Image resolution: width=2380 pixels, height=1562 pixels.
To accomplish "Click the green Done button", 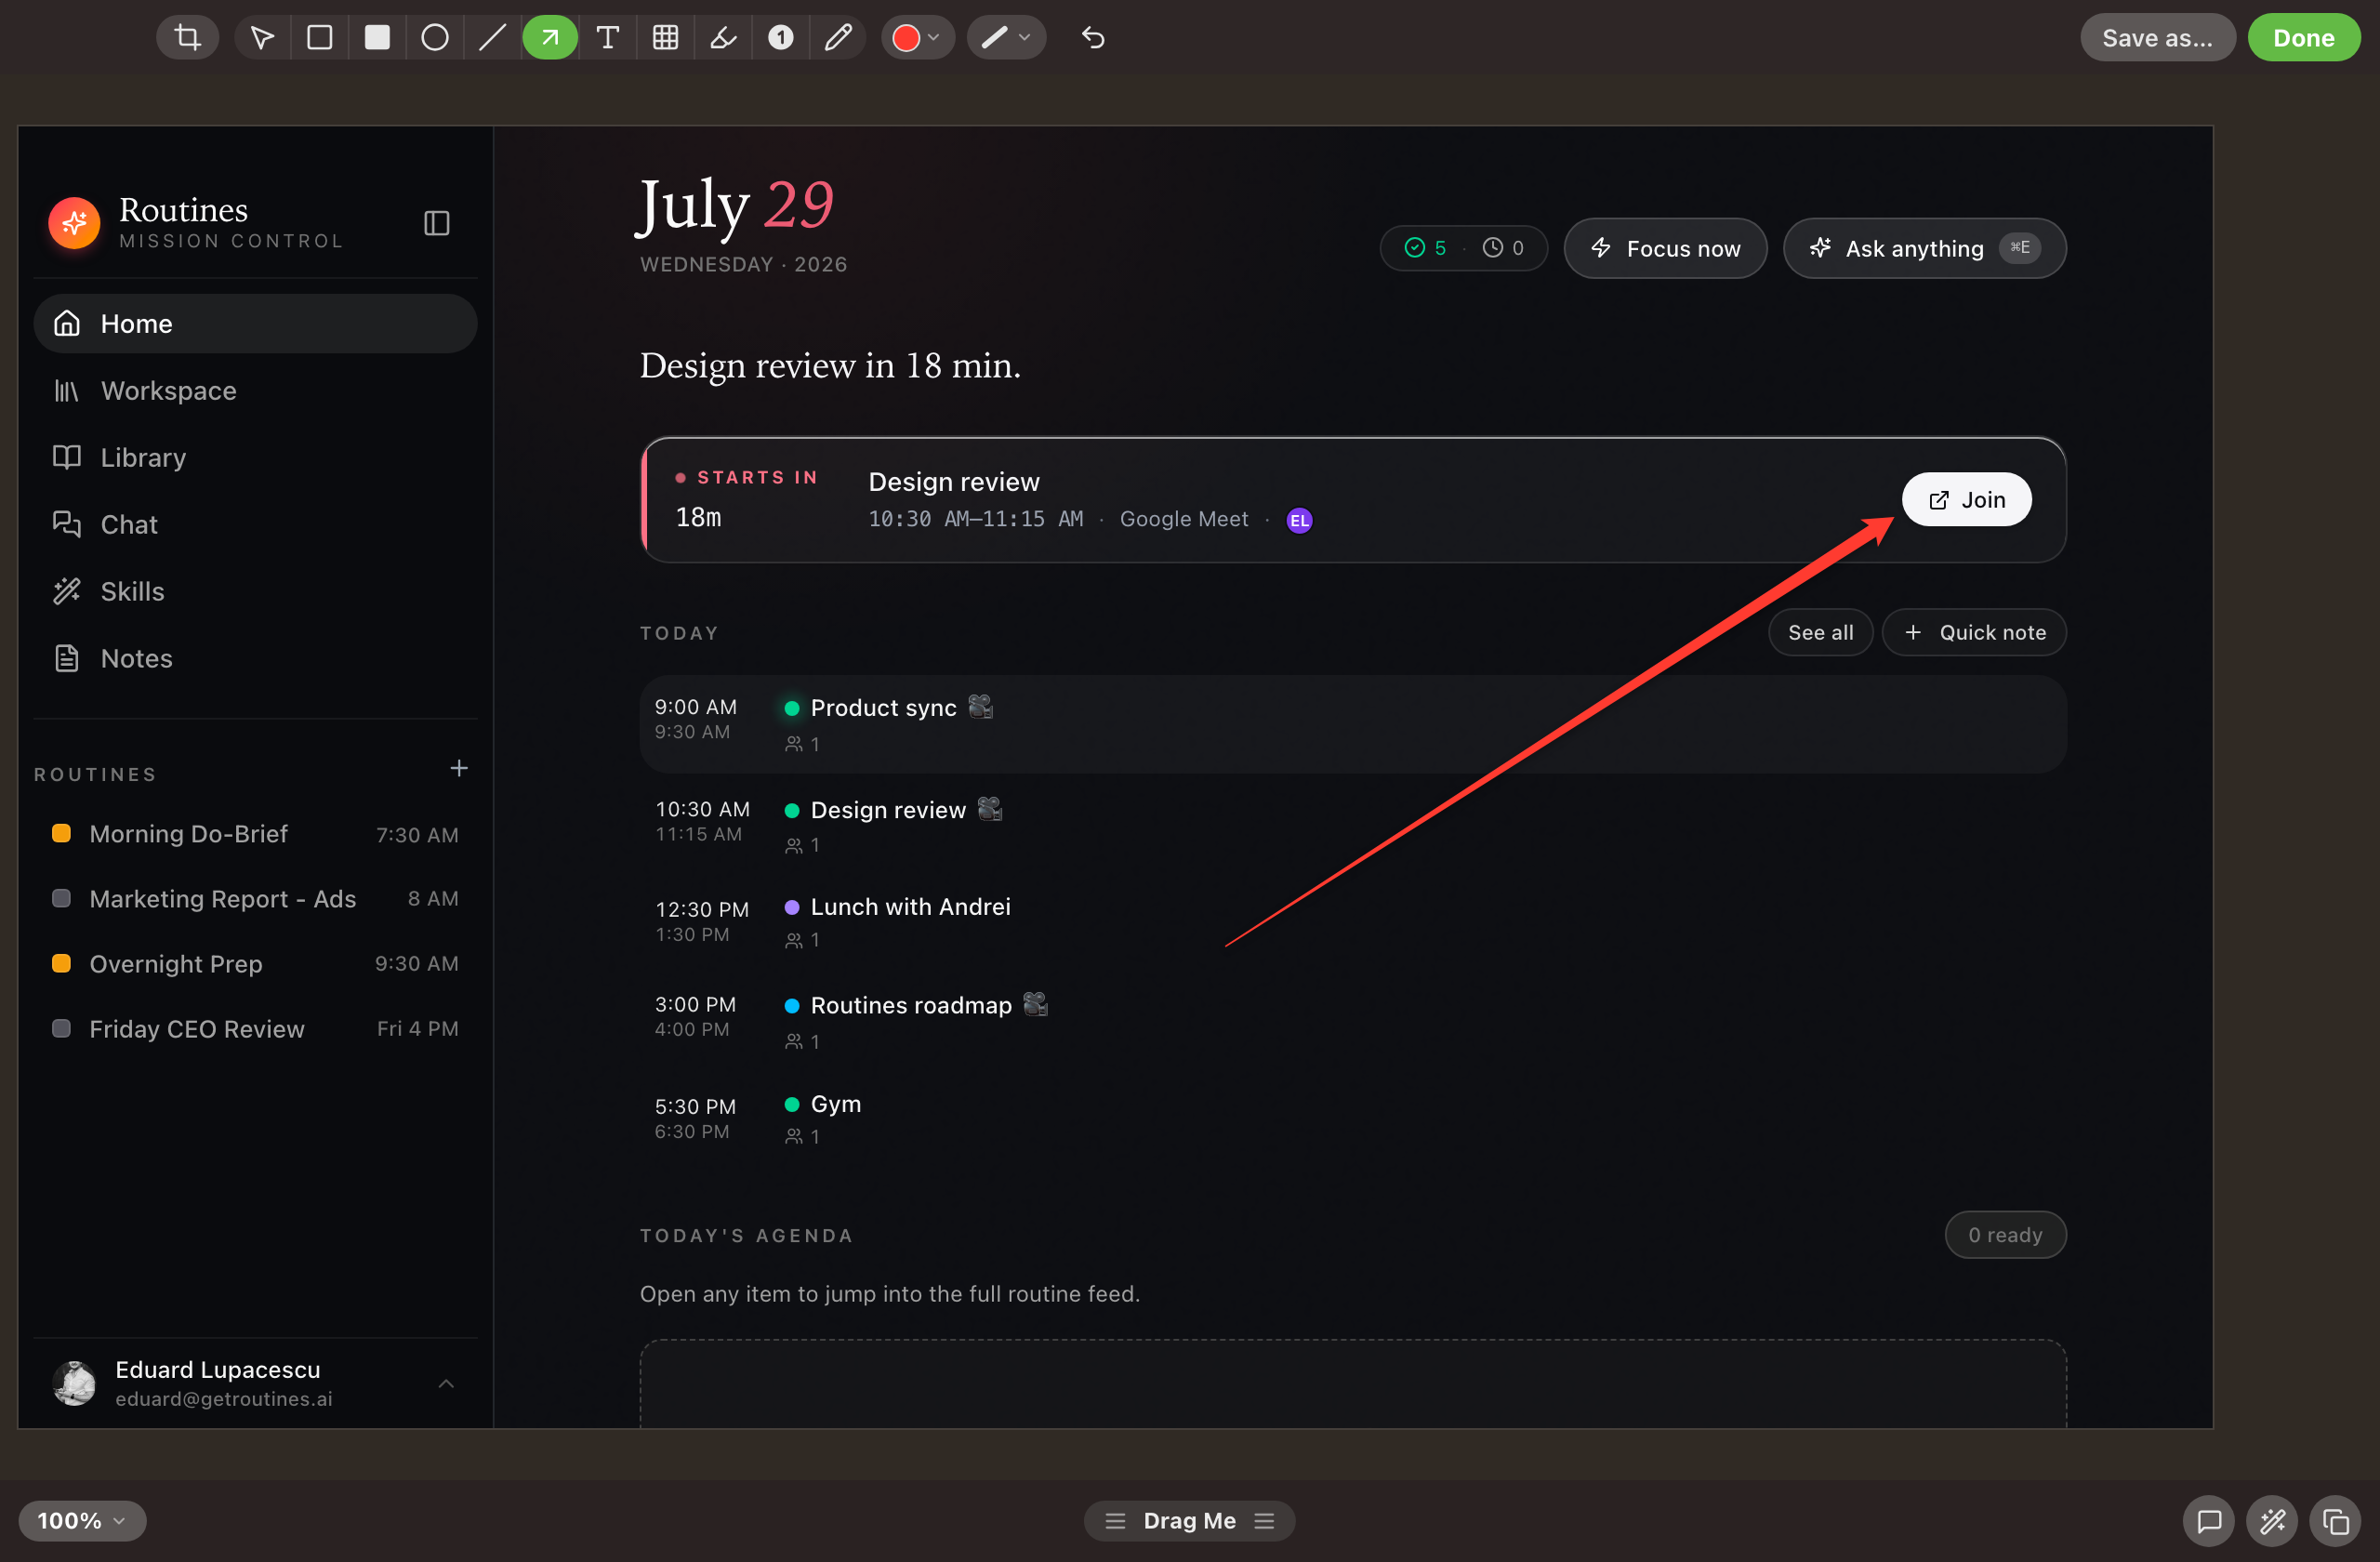I will tap(2303, 38).
